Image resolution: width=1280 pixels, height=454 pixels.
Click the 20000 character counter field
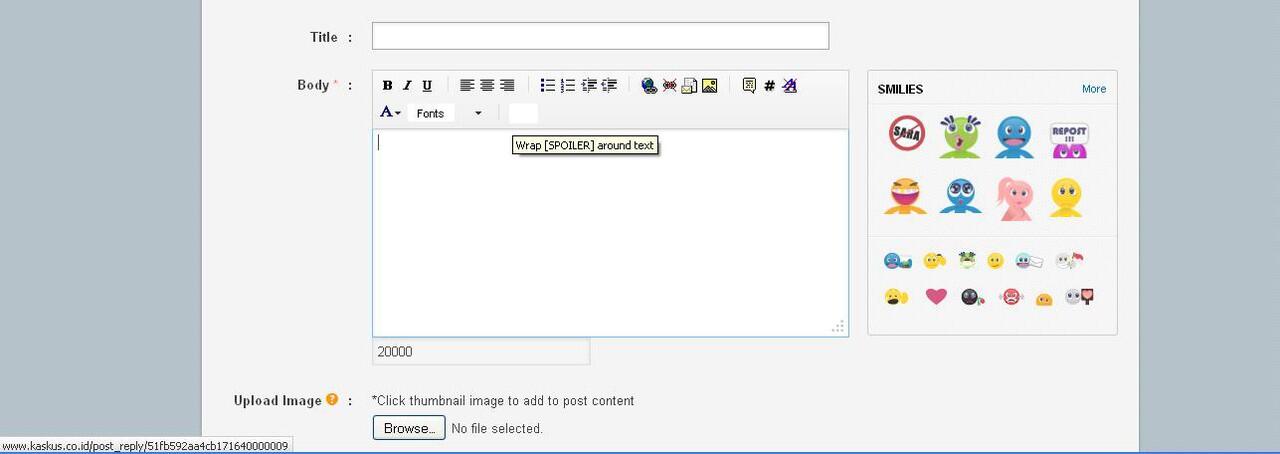[x=481, y=352]
